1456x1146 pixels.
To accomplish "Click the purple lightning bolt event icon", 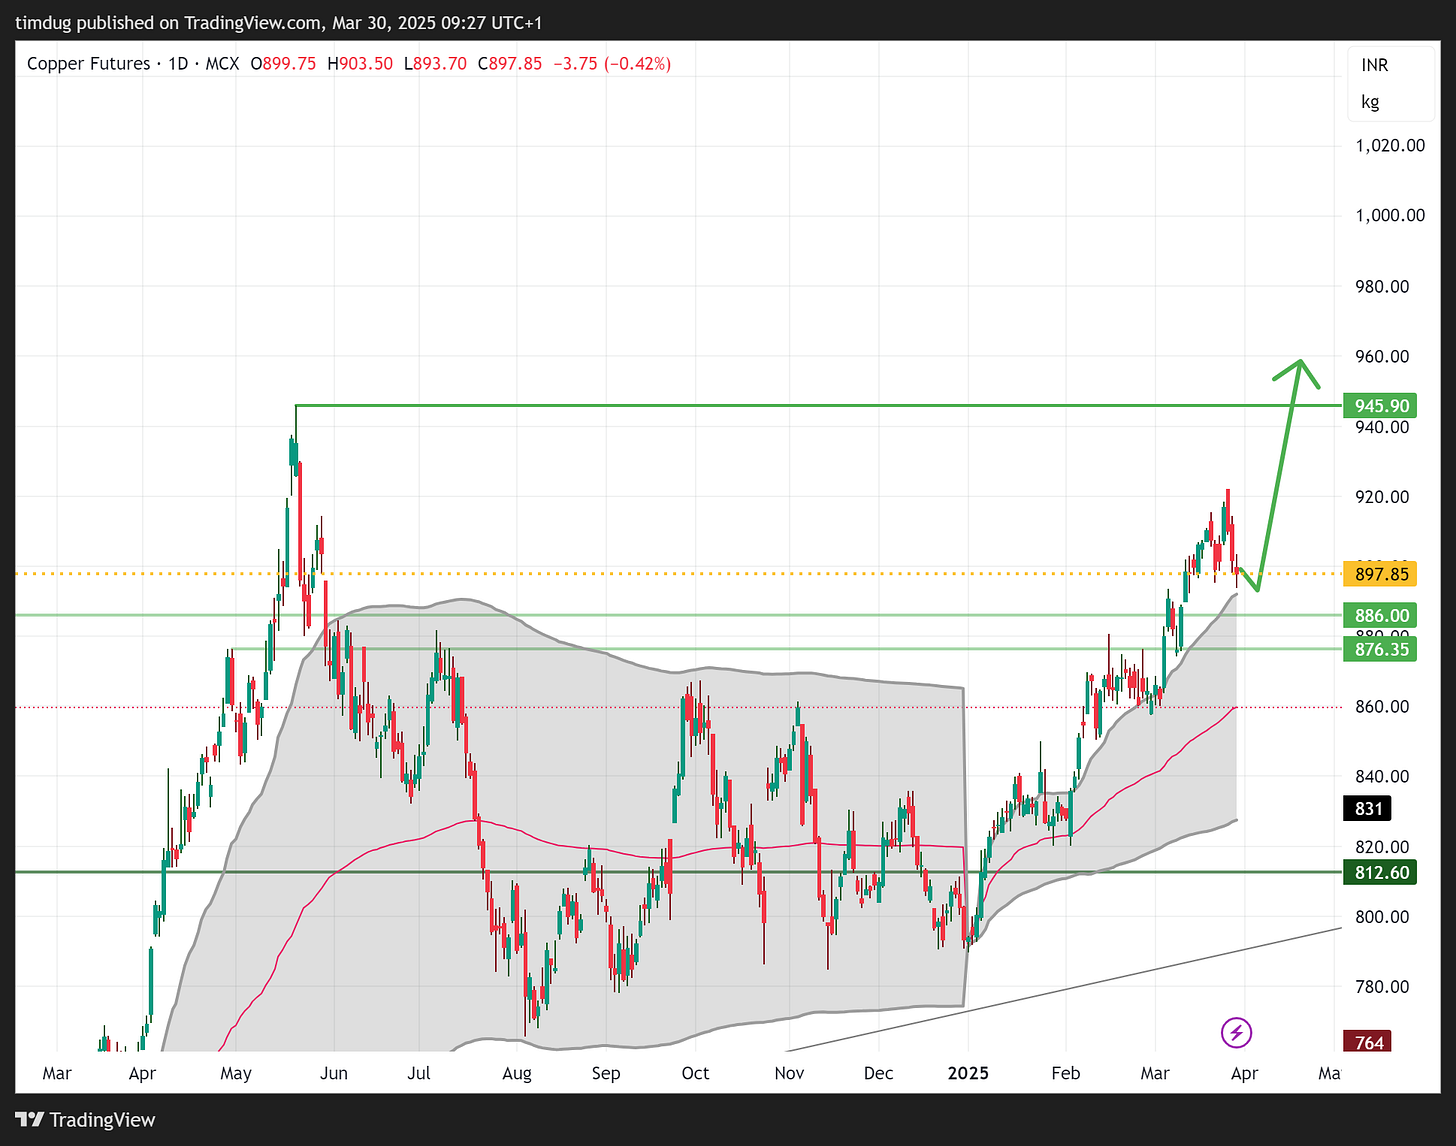I will point(1237,1033).
